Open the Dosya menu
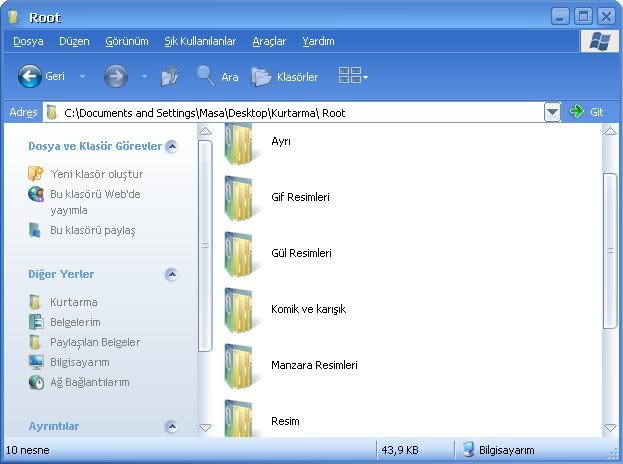Viewport: 623px width, 464px height. pos(28,41)
